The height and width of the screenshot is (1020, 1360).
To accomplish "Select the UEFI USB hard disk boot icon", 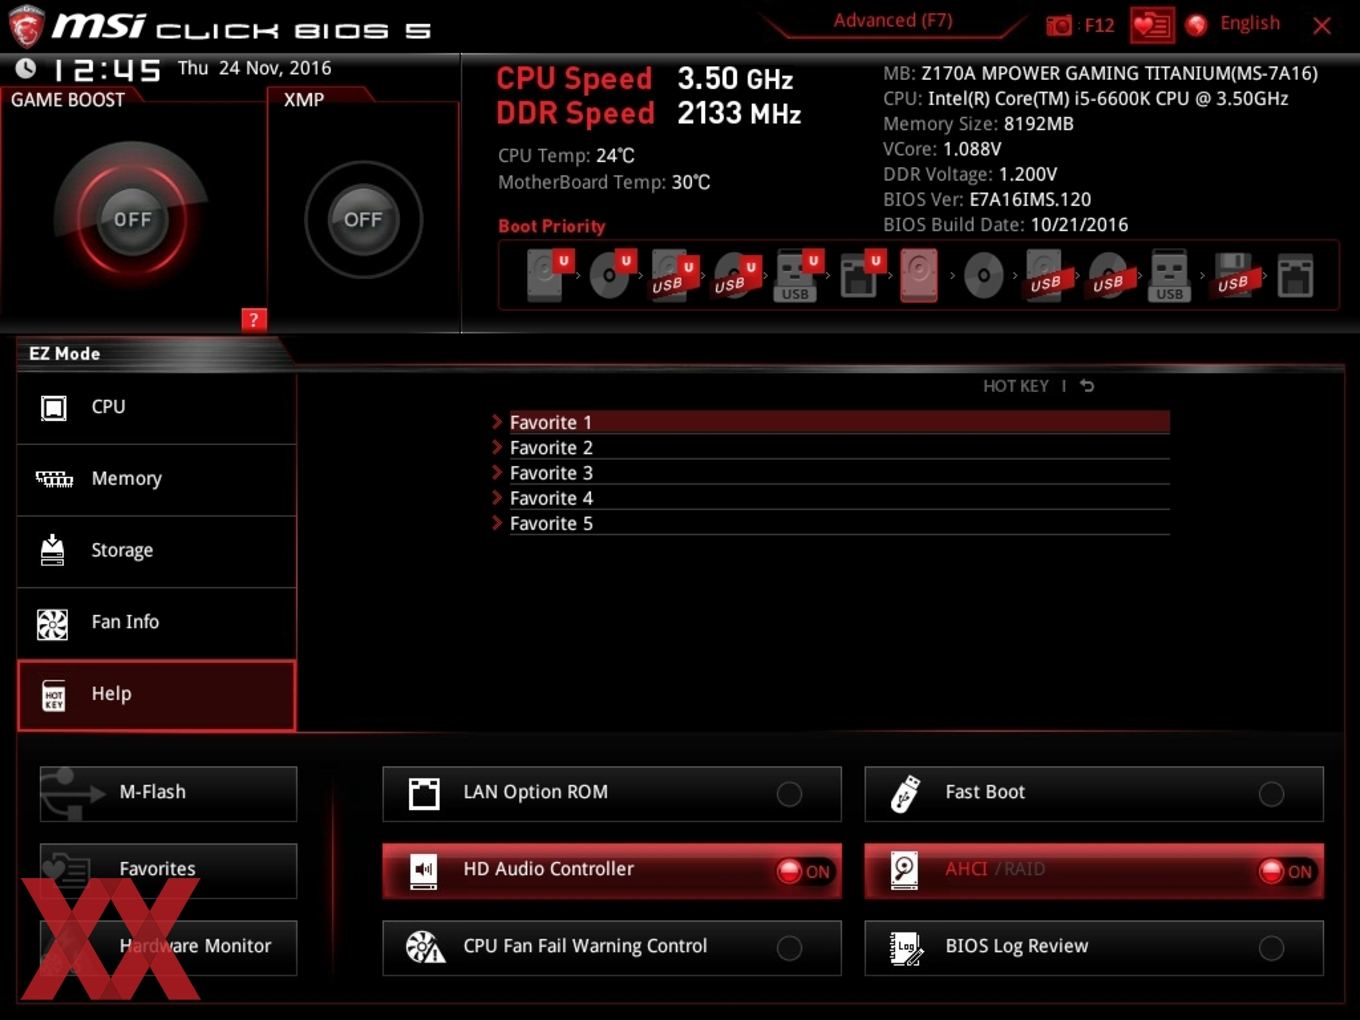I will 672,275.
